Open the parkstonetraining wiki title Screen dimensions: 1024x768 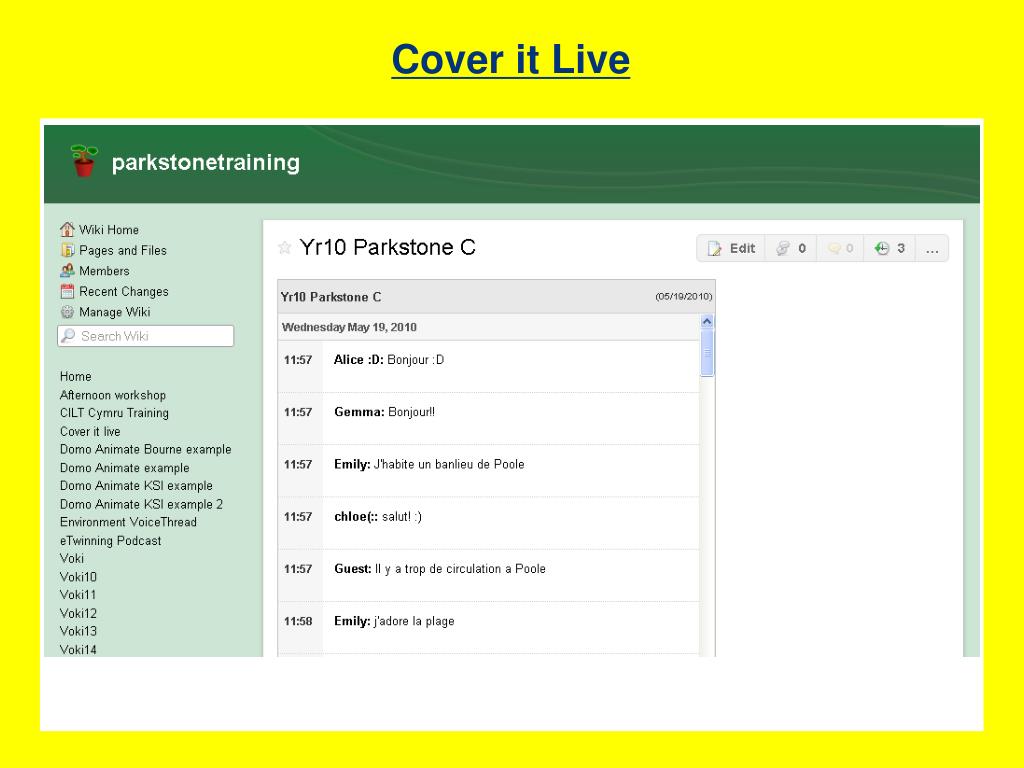coord(206,162)
